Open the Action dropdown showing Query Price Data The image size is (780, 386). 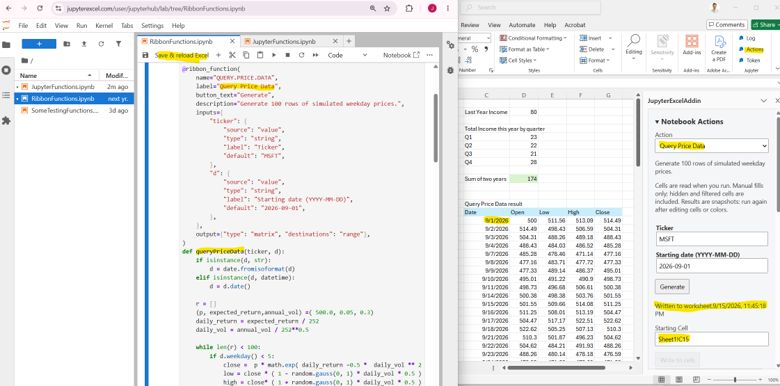(711, 146)
